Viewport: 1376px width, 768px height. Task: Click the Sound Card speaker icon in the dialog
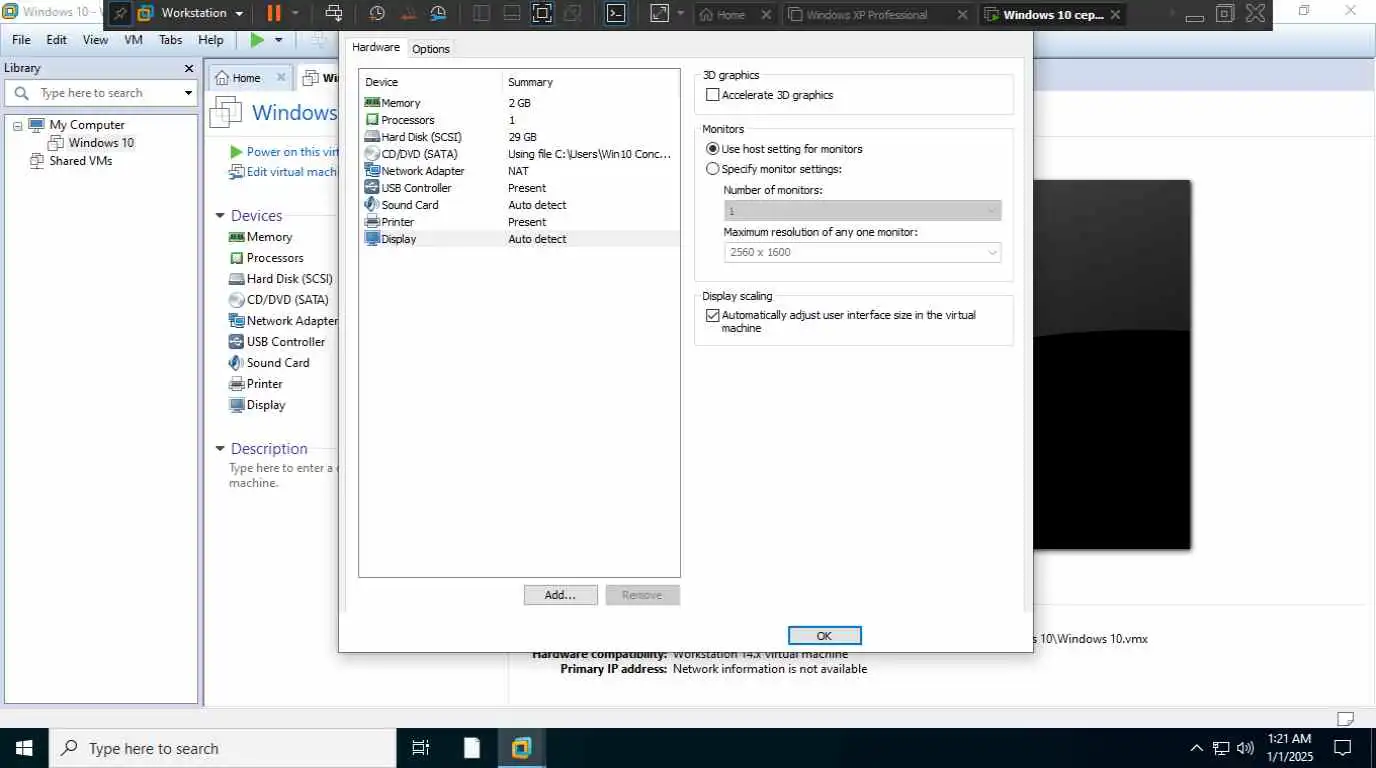pos(372,205)
